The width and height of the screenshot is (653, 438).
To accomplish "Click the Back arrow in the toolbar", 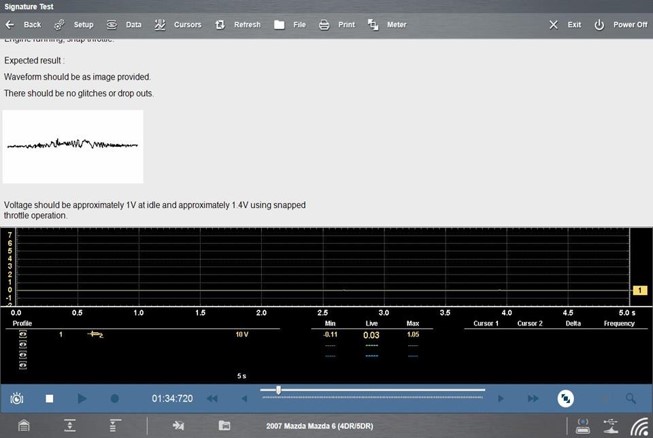I will click(24, 24).
